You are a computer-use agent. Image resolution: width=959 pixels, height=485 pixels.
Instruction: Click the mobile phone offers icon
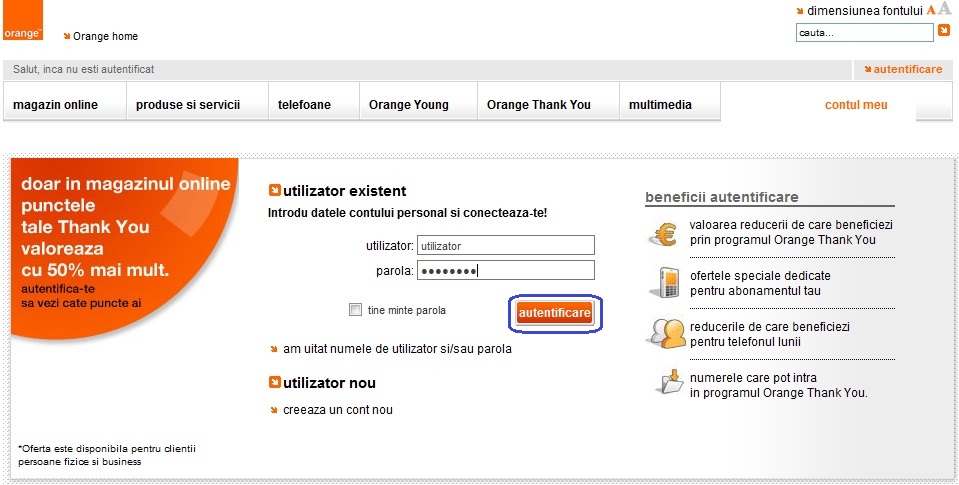(x=664, y=283)
